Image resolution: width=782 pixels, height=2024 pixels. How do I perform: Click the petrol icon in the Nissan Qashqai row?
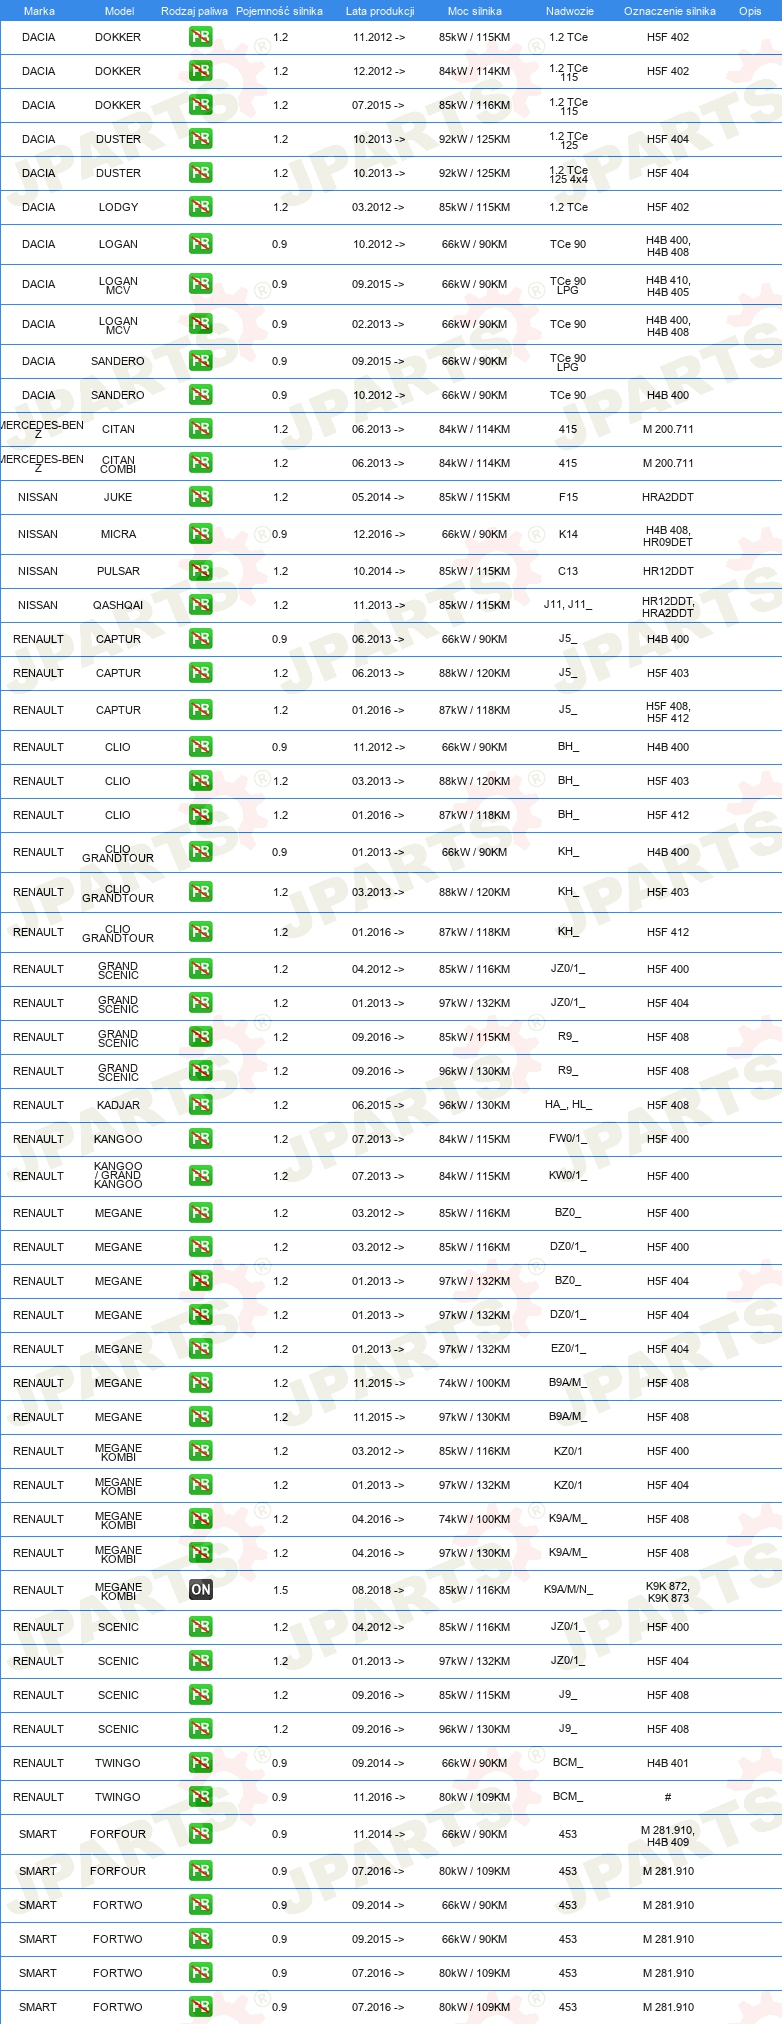[201, 605]
